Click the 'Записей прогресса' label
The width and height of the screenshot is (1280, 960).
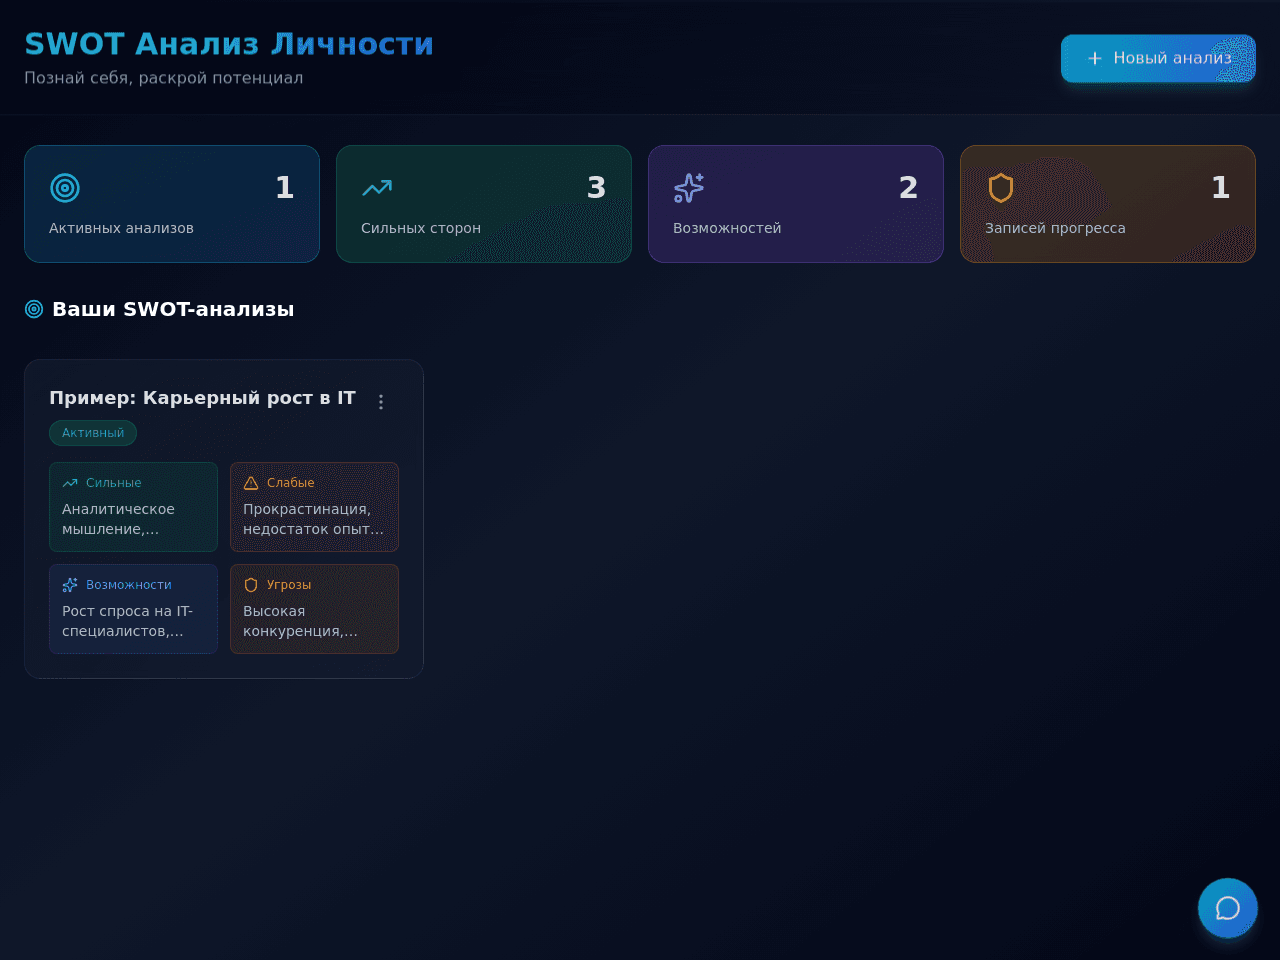tap(1055, 228)
